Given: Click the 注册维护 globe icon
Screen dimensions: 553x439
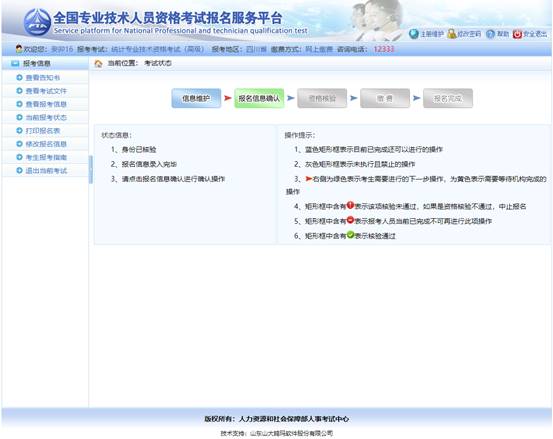Looking at the screenshot, I should coord(414,34).
